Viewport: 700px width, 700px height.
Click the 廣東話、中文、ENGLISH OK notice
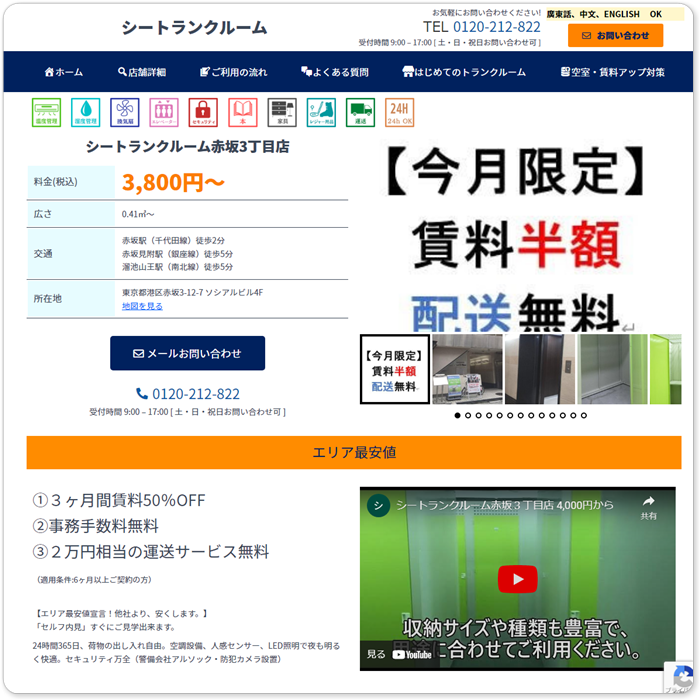pyautogui.click(x=614, y=14)
